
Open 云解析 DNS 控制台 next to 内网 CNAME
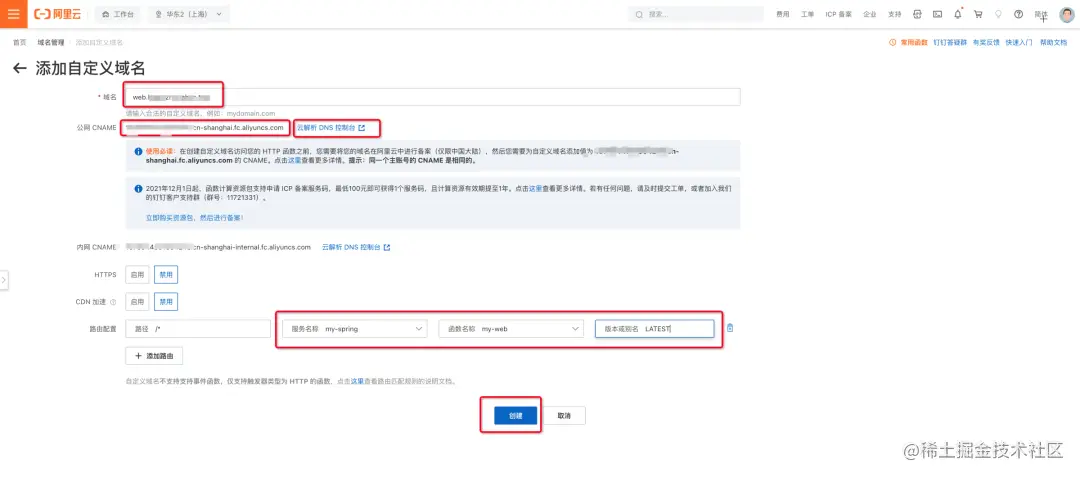356,247
